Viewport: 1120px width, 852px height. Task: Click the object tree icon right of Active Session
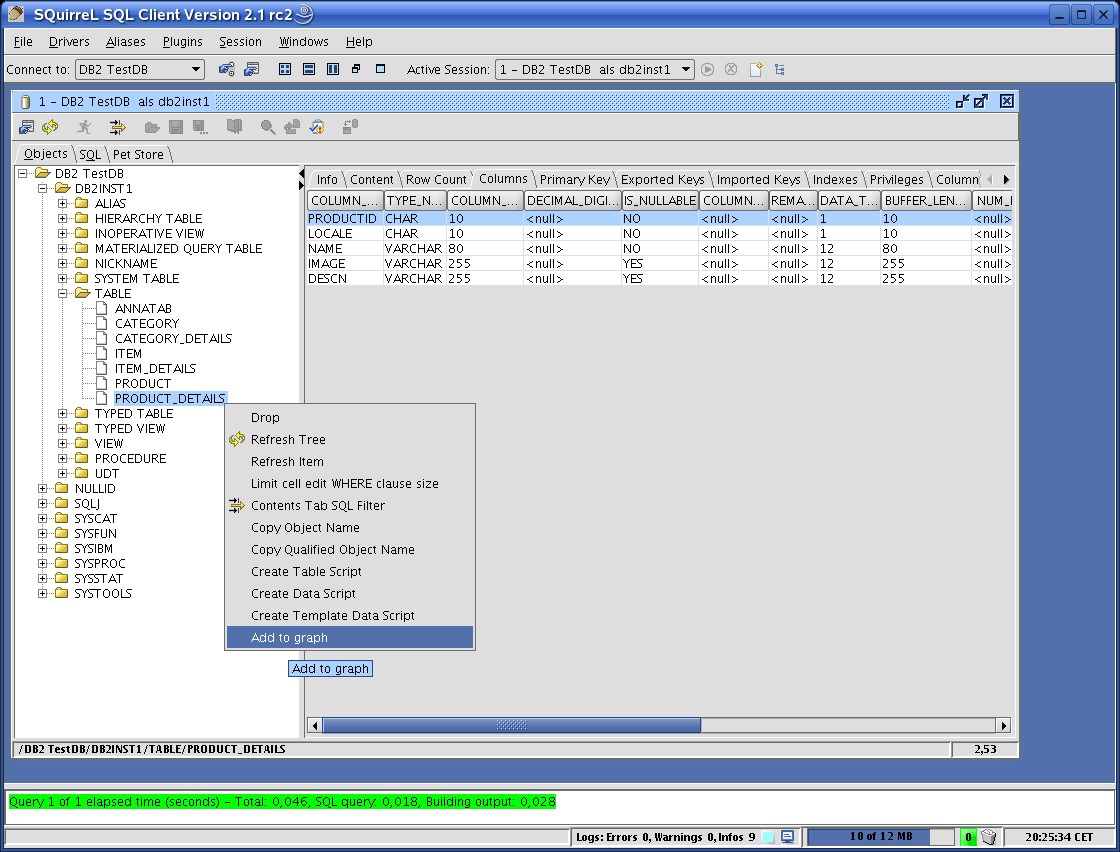780,70
